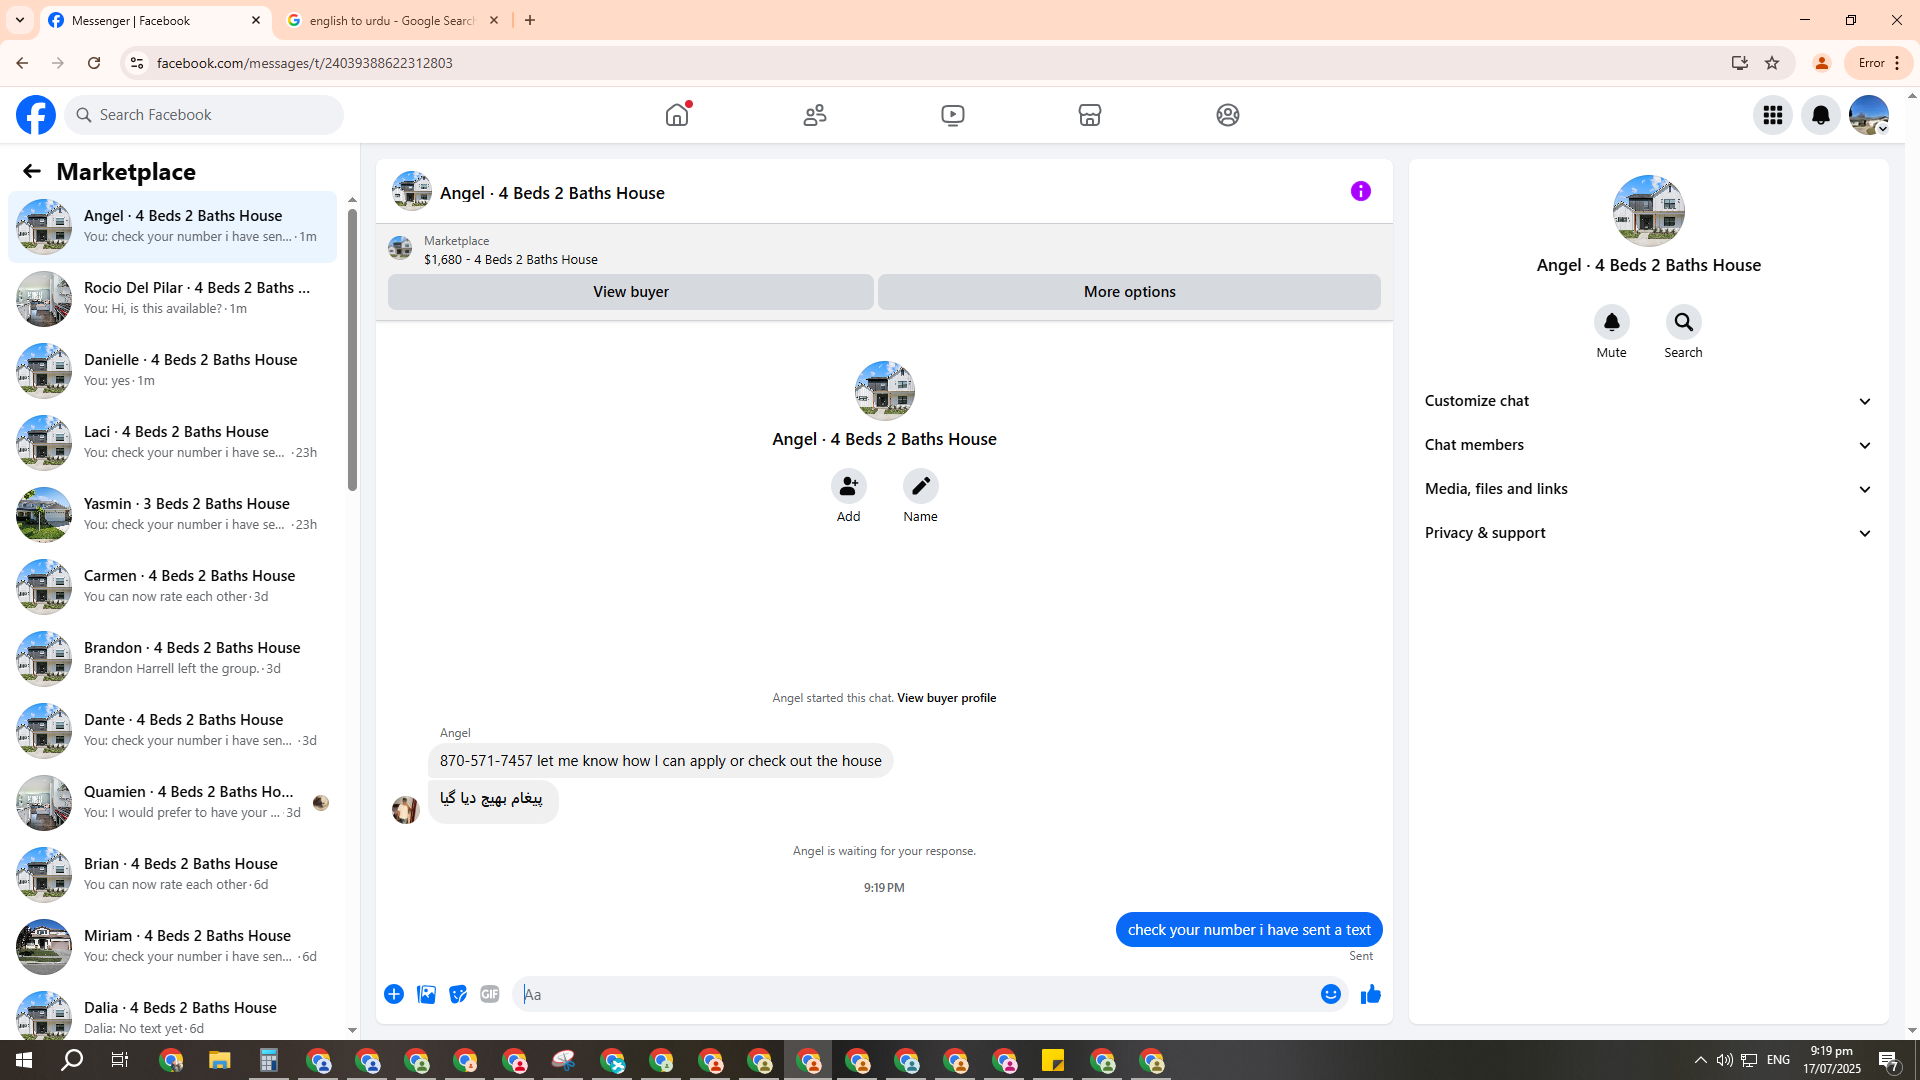Open the notifications bell
This screenshot has width=1920, height=1080.
coord(1821,115)
